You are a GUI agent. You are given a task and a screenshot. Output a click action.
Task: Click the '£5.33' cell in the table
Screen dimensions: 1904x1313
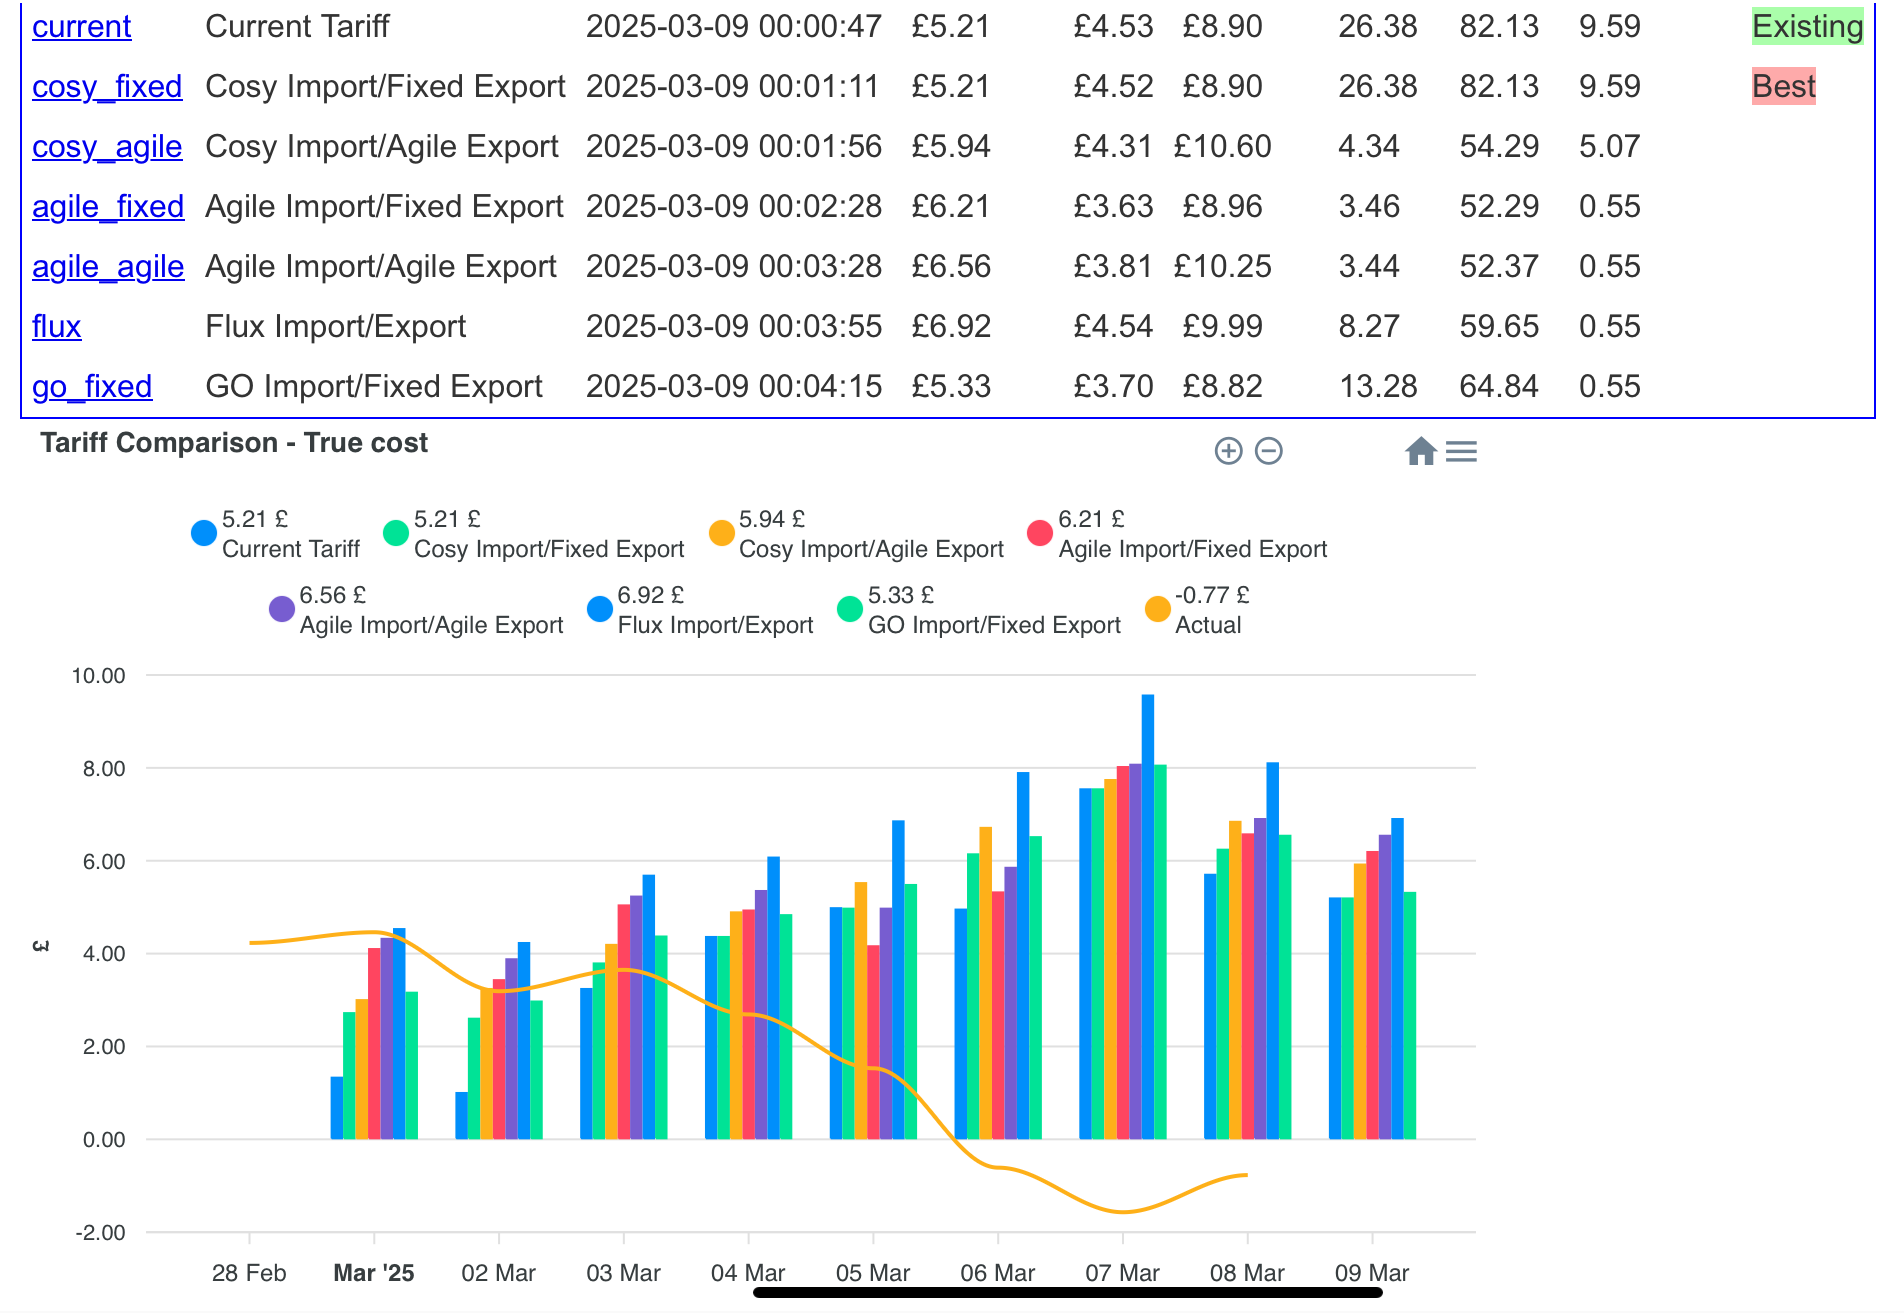pyautogui.click(x=951, y=387)
